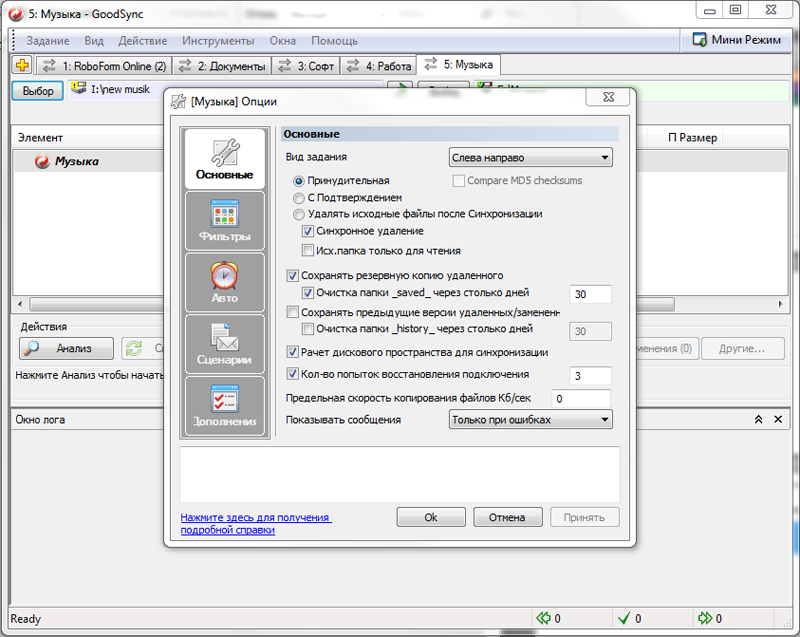
Task: Open the Дополнения options section
Action: (x=224, y=406)
